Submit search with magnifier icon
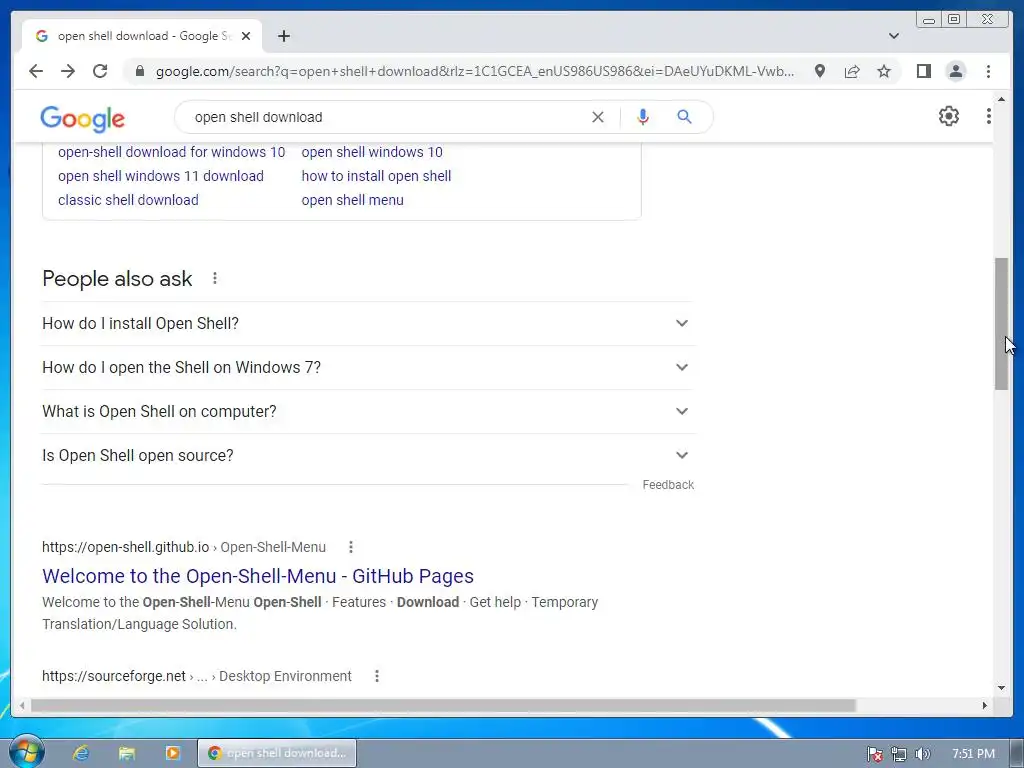This screenshot has height=768, width=1024. pos(684,117)
